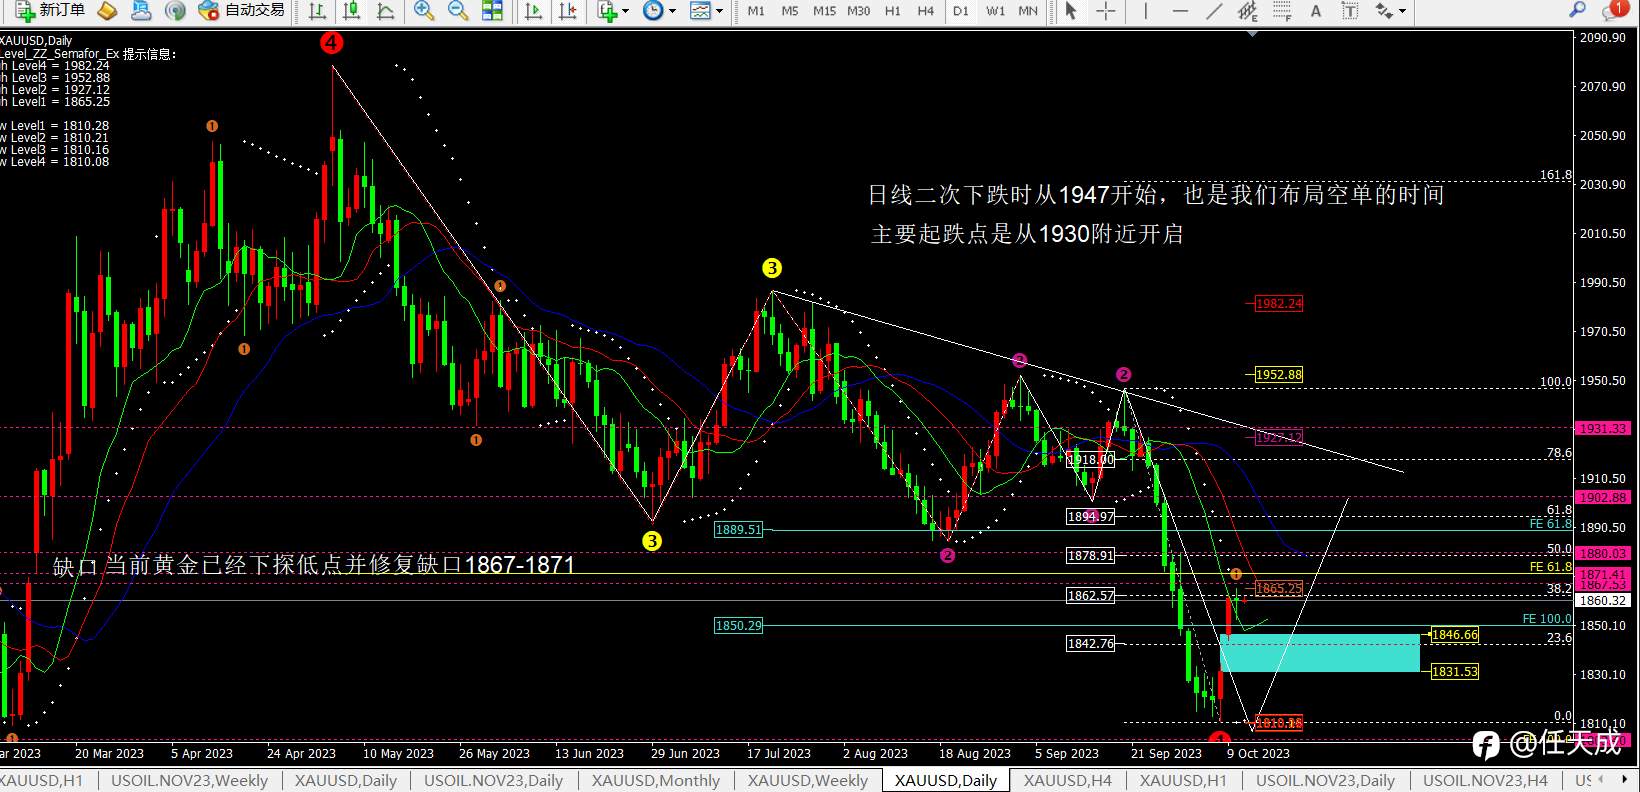Zoom out on the chart
Viewport: 1640px width, 792px height.
pyautogui.click(x=458, y=11)
